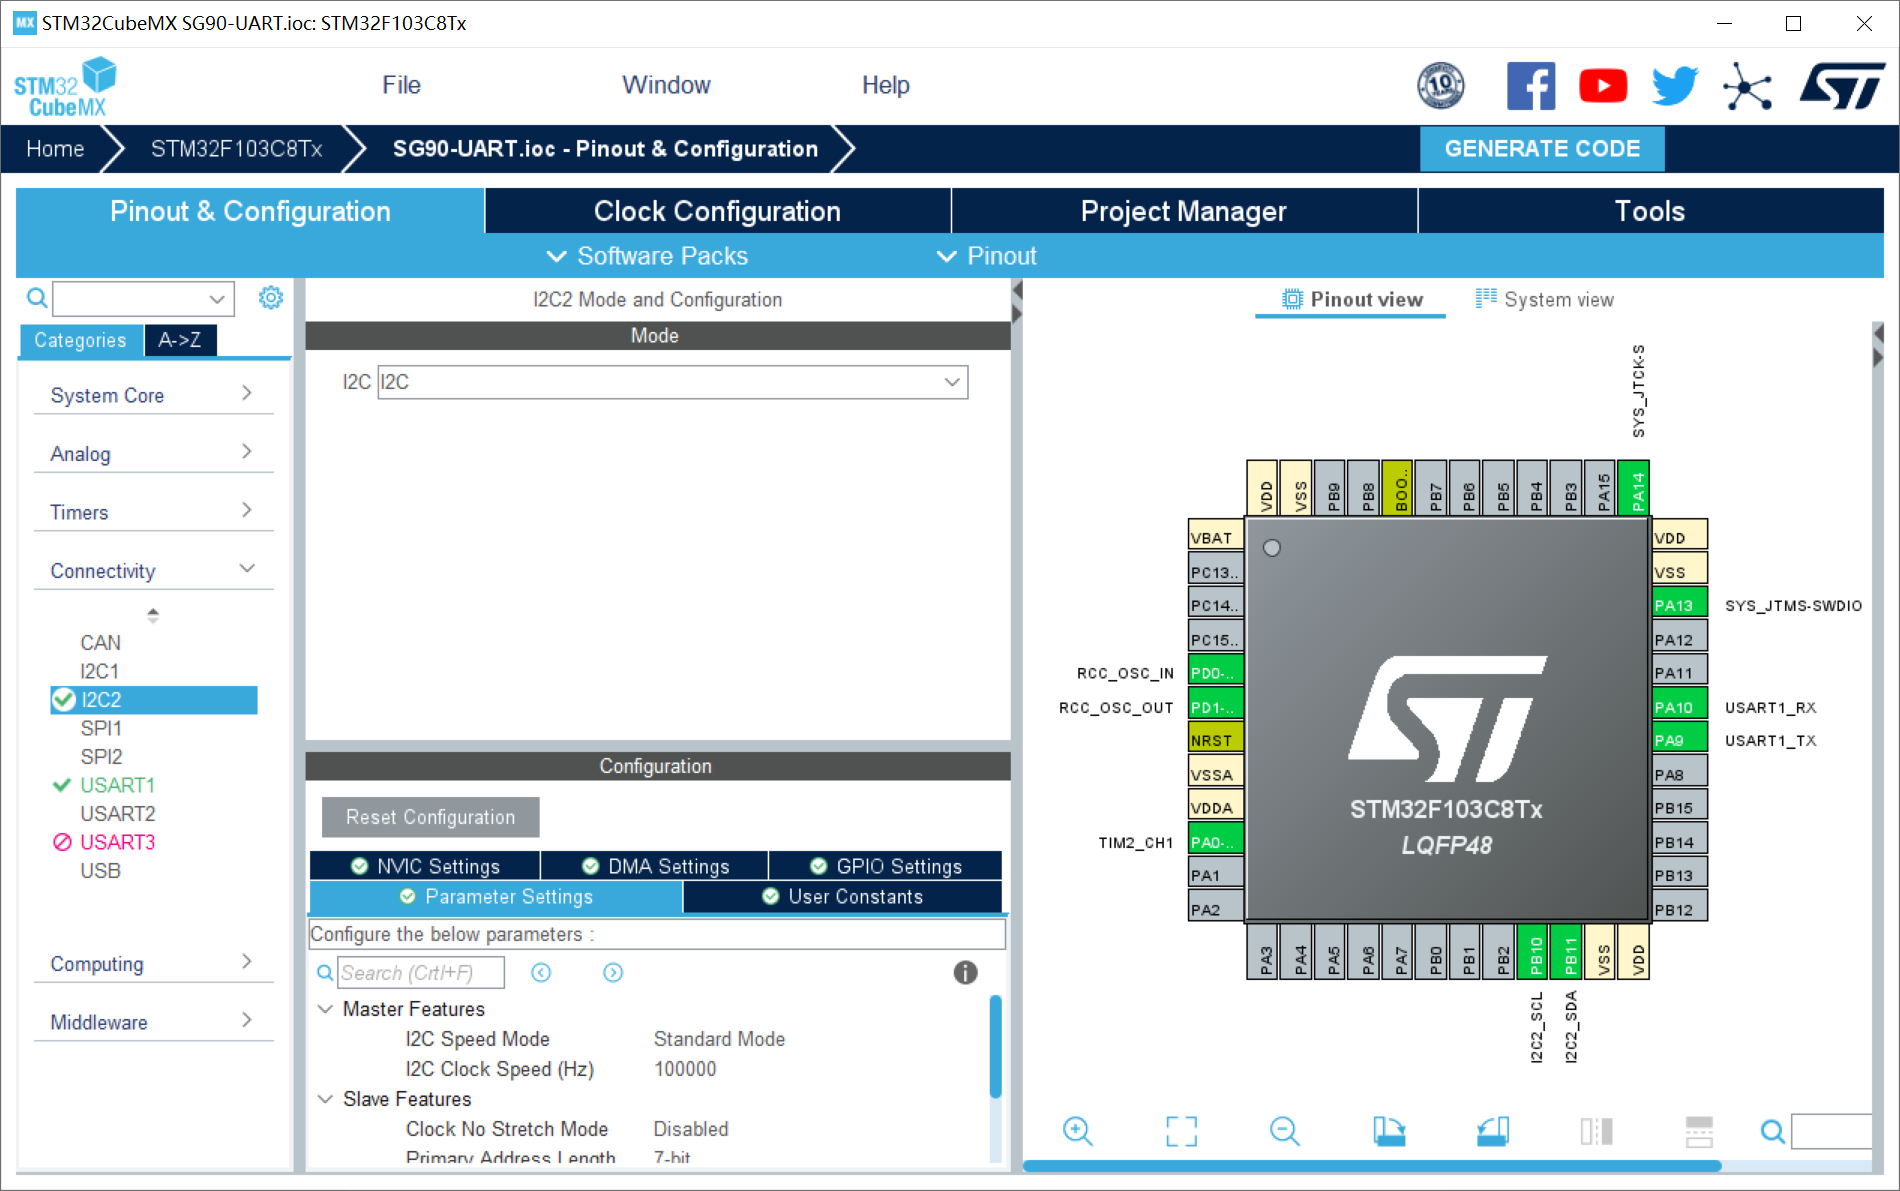Expand the Middleware category
Viewport: 1900px width, 1191px height.
(153, 1021)
